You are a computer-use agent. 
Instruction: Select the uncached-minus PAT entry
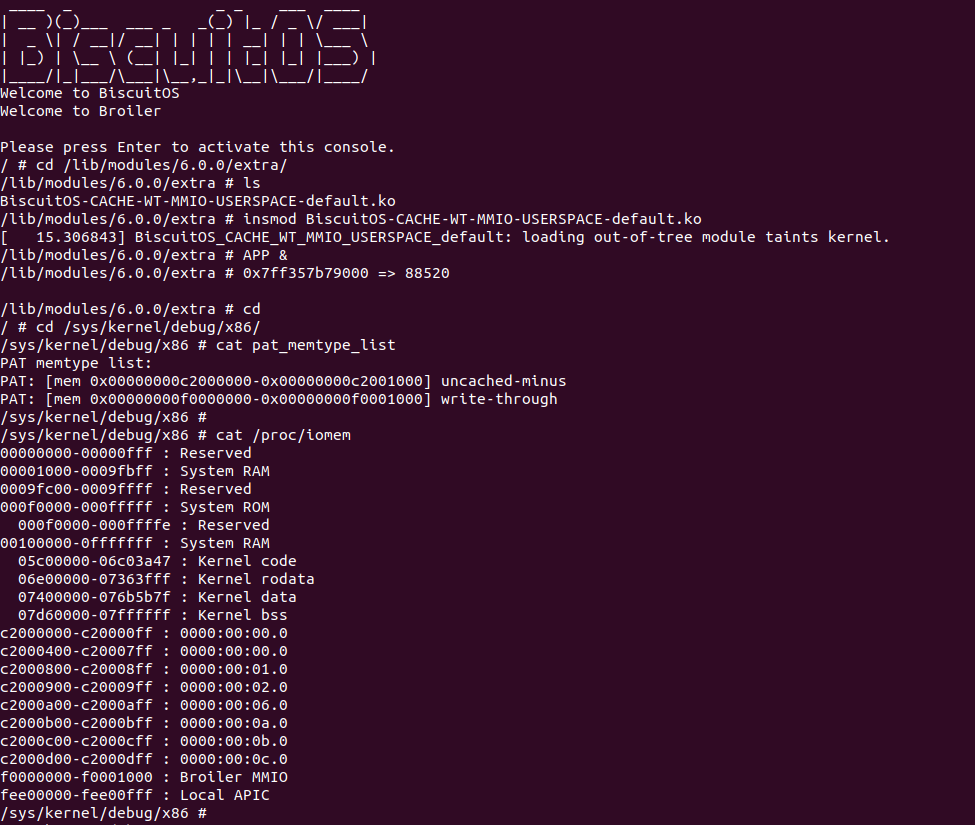pos(283,381)
